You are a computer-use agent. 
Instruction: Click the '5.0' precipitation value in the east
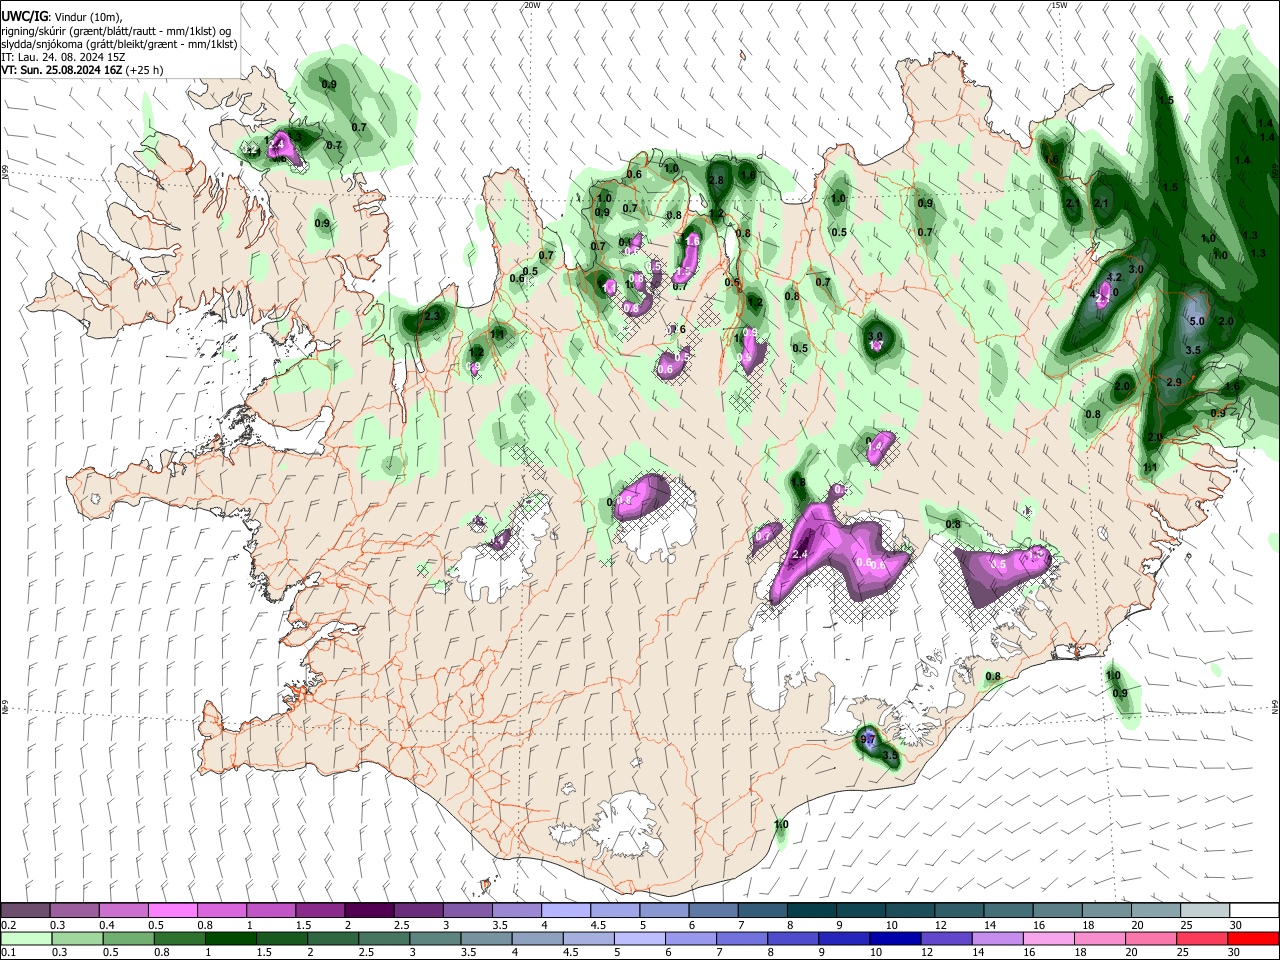1197,321
